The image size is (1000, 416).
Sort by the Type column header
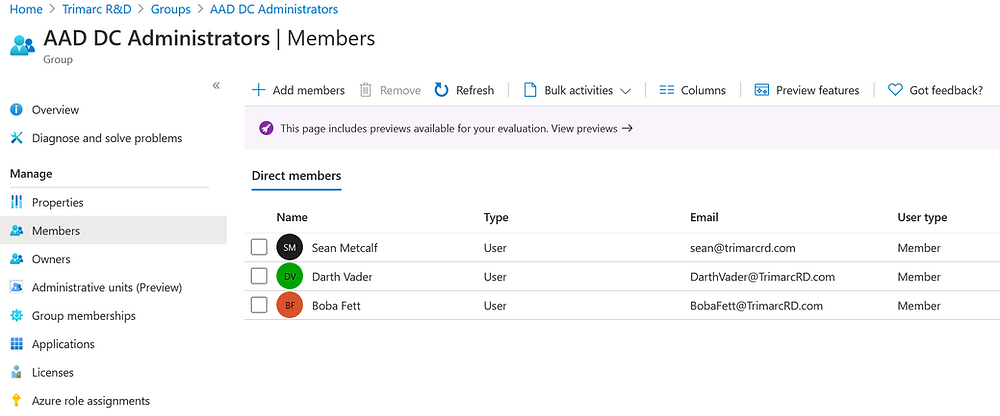[x=496, y=218]
